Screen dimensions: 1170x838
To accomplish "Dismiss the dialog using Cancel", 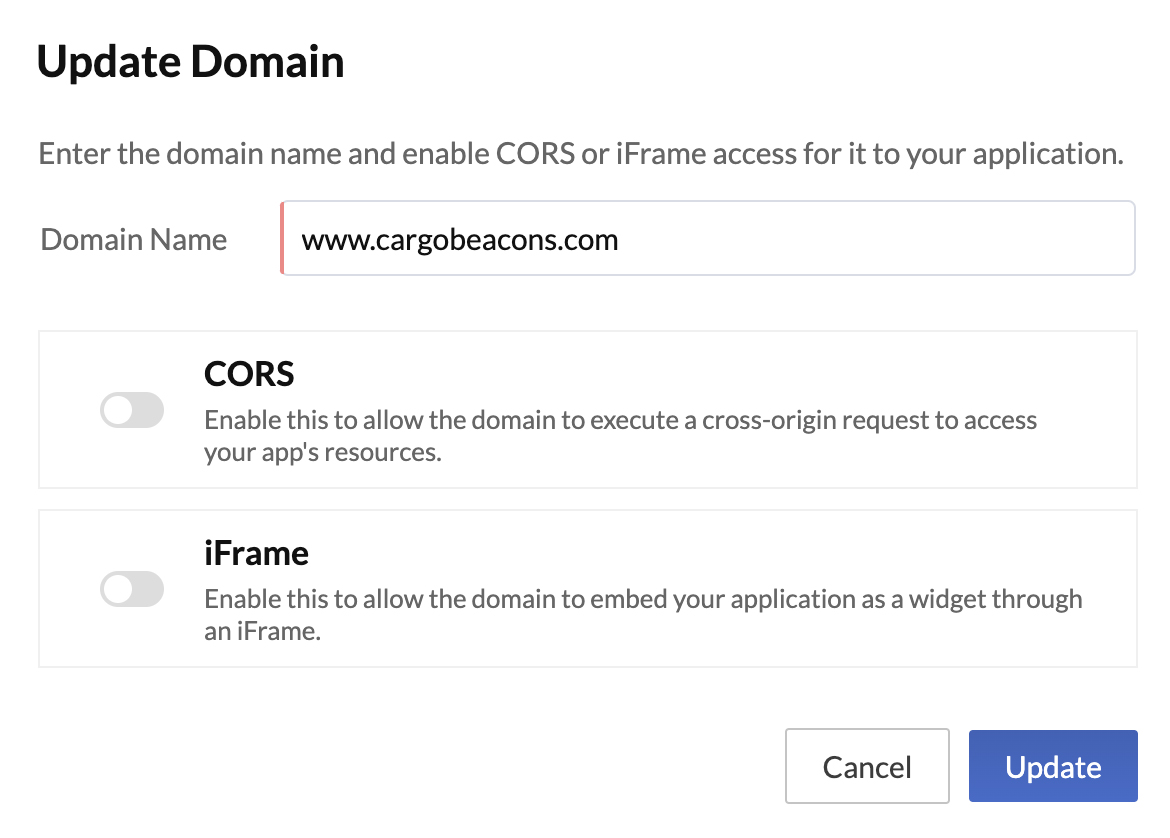I will pyautogui.click(x=867, y=766).
